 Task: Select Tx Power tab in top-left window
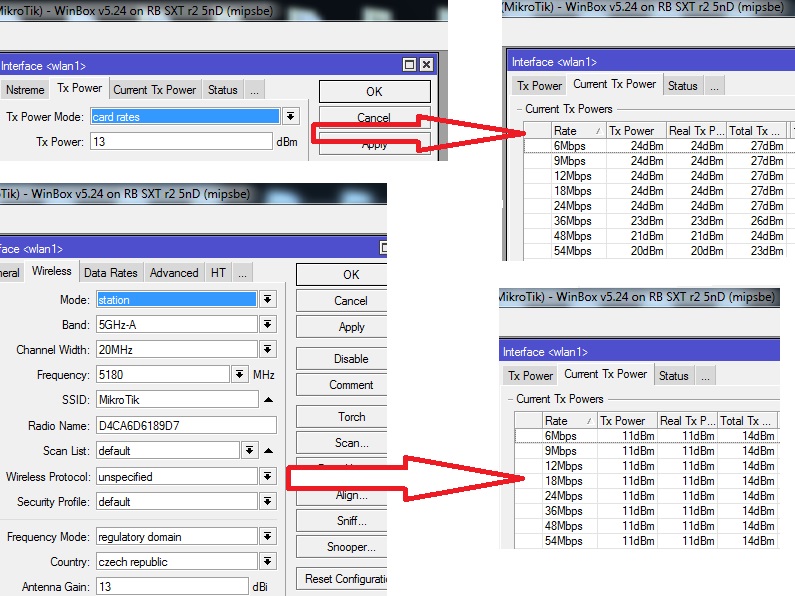click(x=80, y=88)
